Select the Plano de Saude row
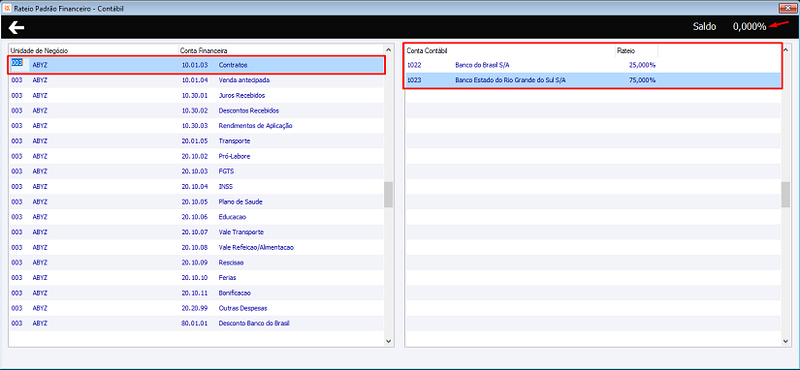Viewport: 800px width, 370px height. click(x=196, y=202)
